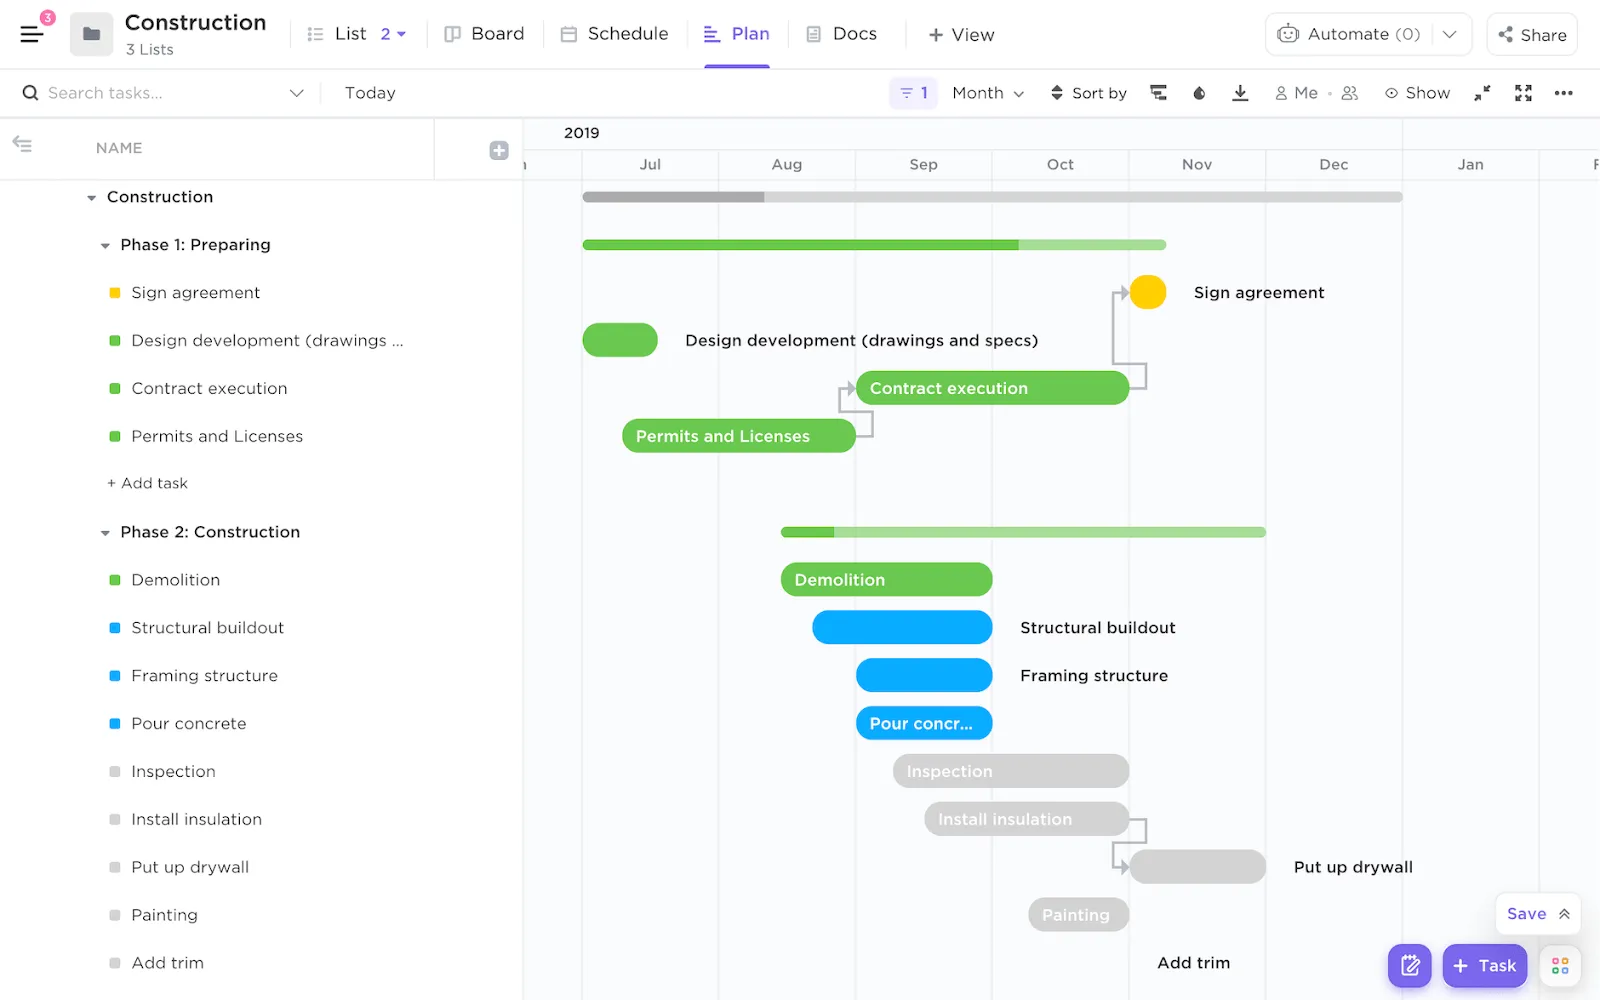The height and width of the screenshot is (1000, 1600).
Task: Click the Construction folder icon
Action: (x=91, y=34)
